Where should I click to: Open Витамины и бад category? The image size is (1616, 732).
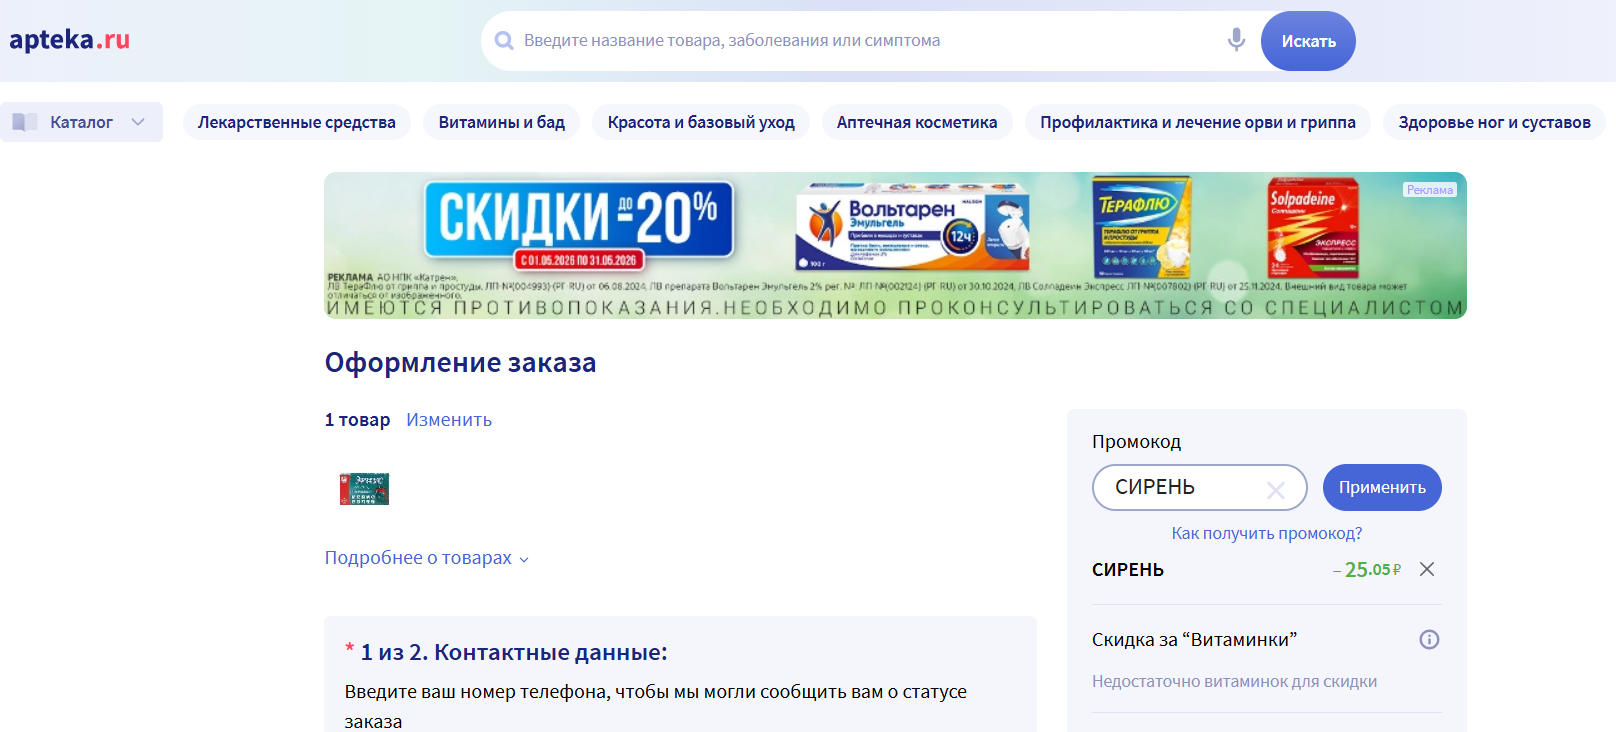click(x=502, y=122)
